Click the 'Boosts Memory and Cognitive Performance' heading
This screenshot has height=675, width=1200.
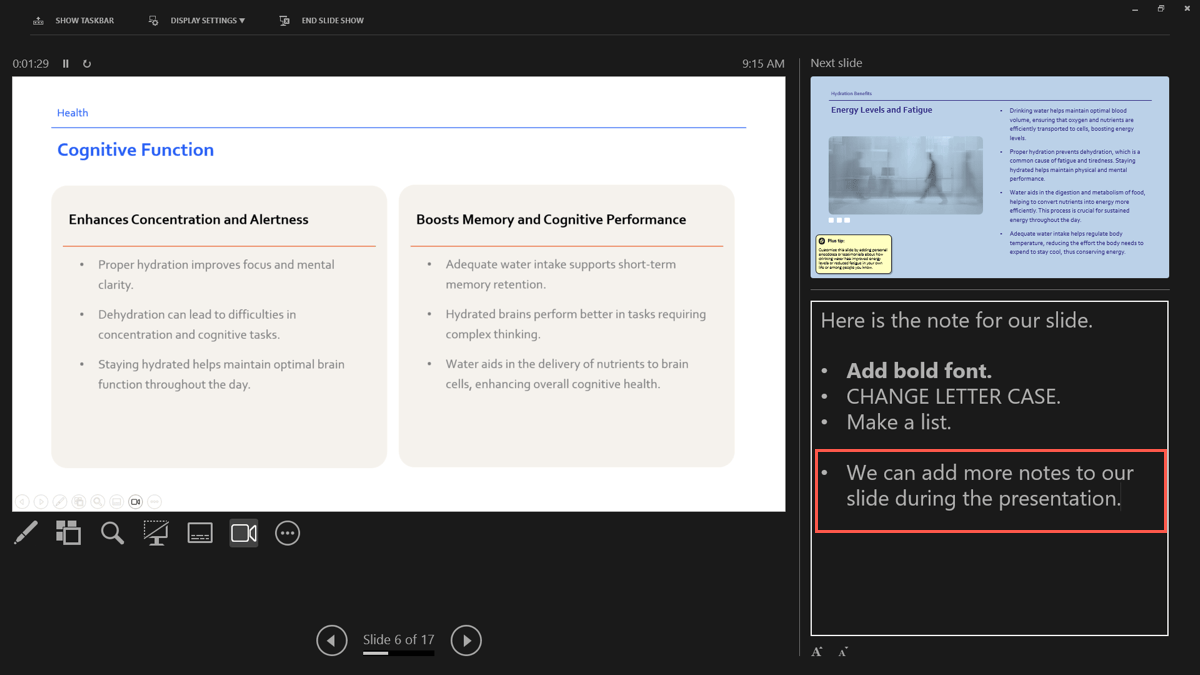551,220
